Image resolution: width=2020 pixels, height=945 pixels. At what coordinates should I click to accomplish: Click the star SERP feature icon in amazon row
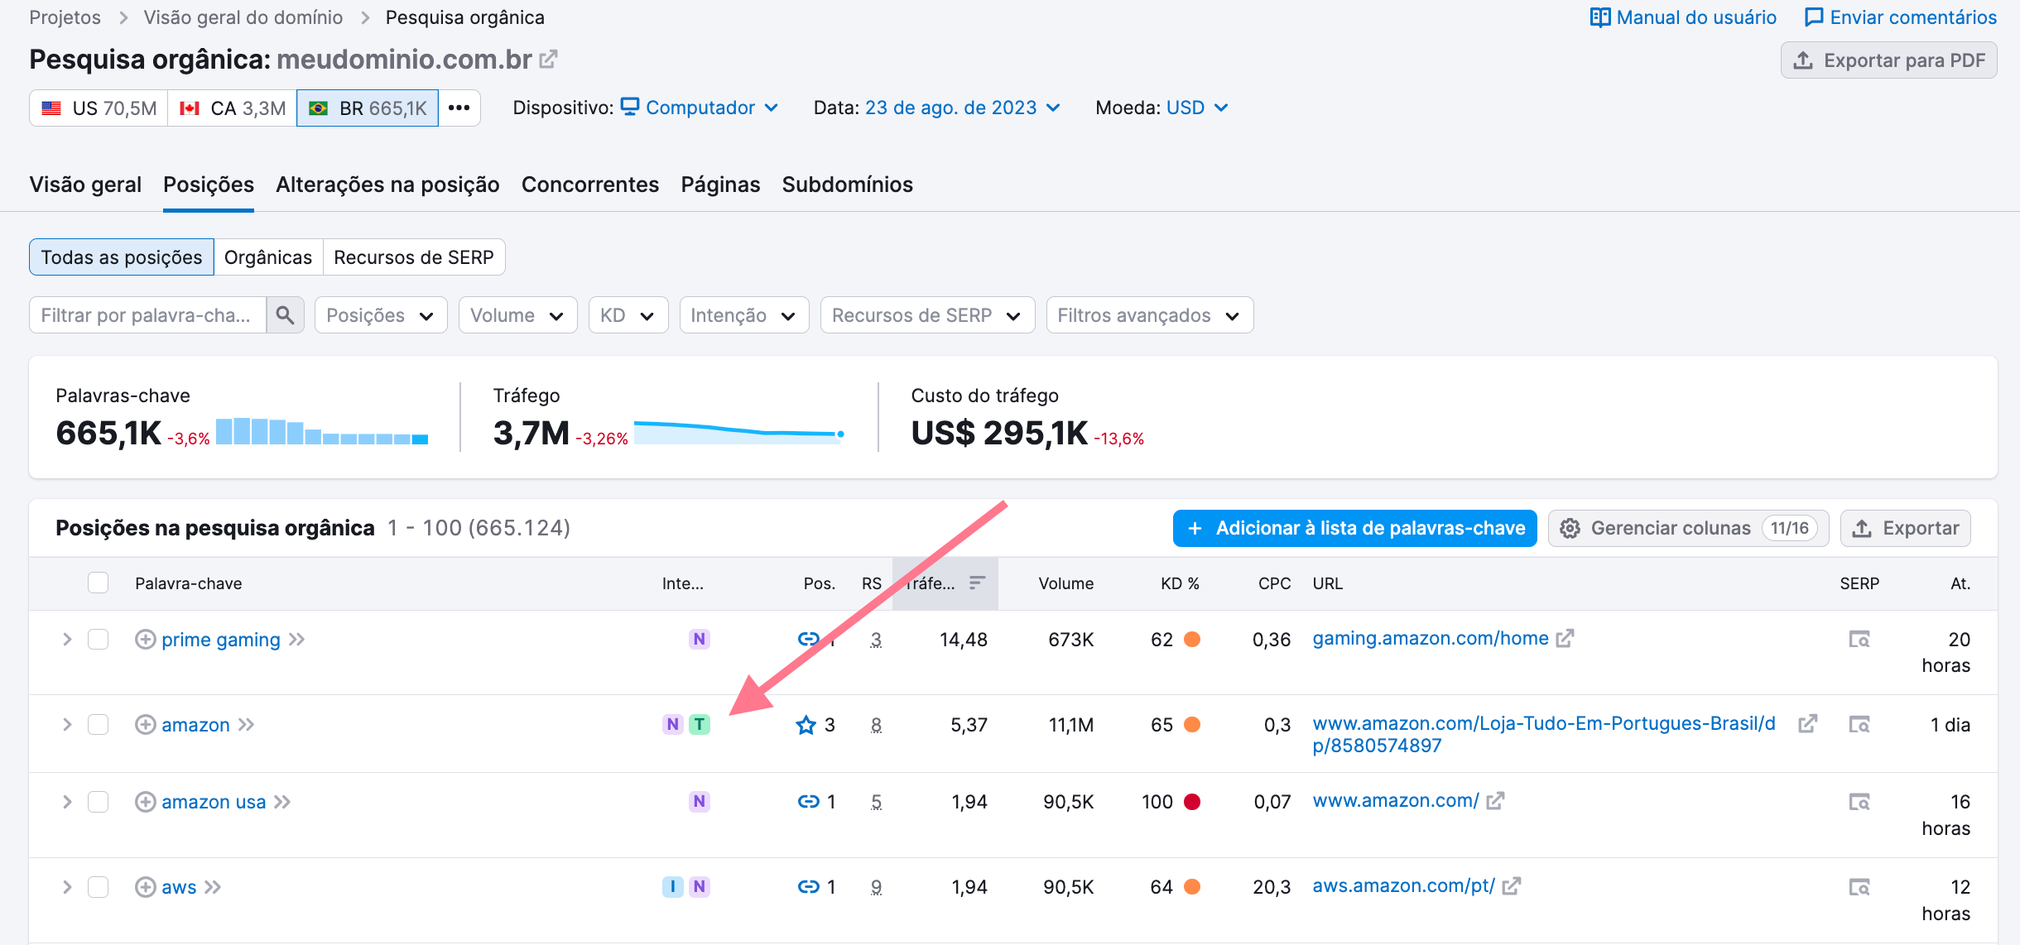[x=806, y=724]
